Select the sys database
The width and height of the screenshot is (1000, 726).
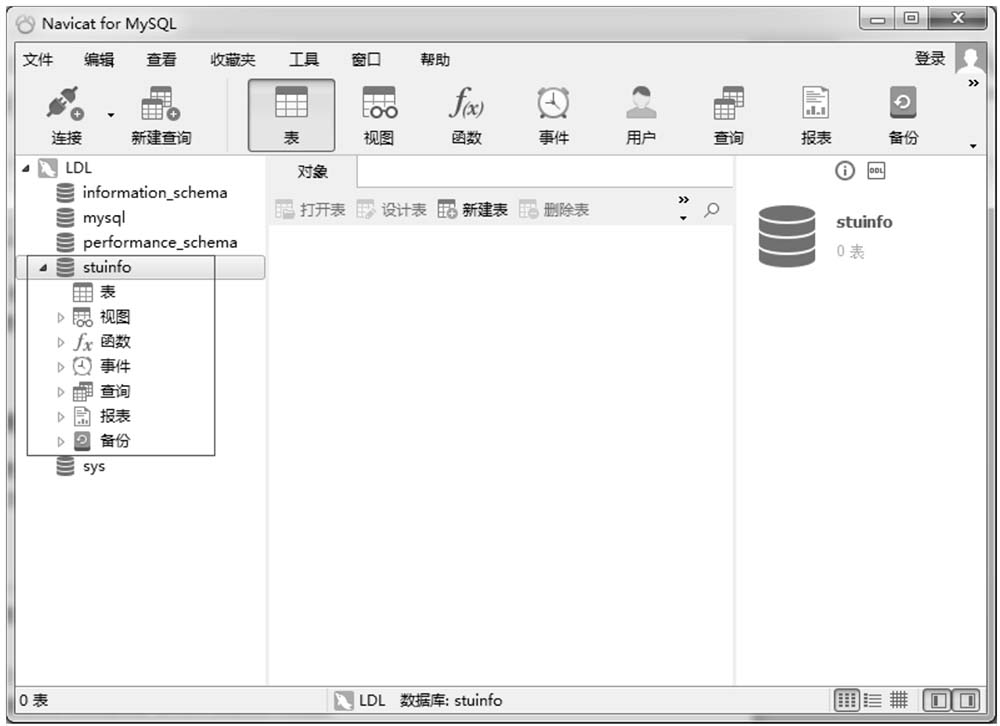(x=93, y=466)
